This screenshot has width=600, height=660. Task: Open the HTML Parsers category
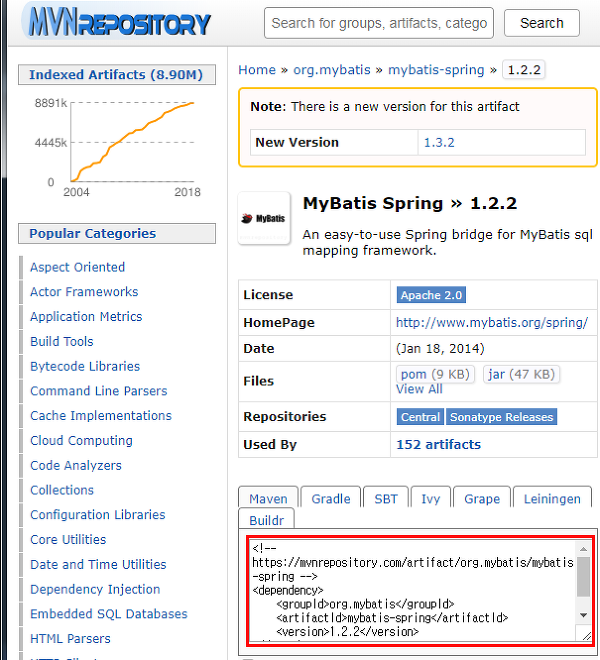coord(70,639)
